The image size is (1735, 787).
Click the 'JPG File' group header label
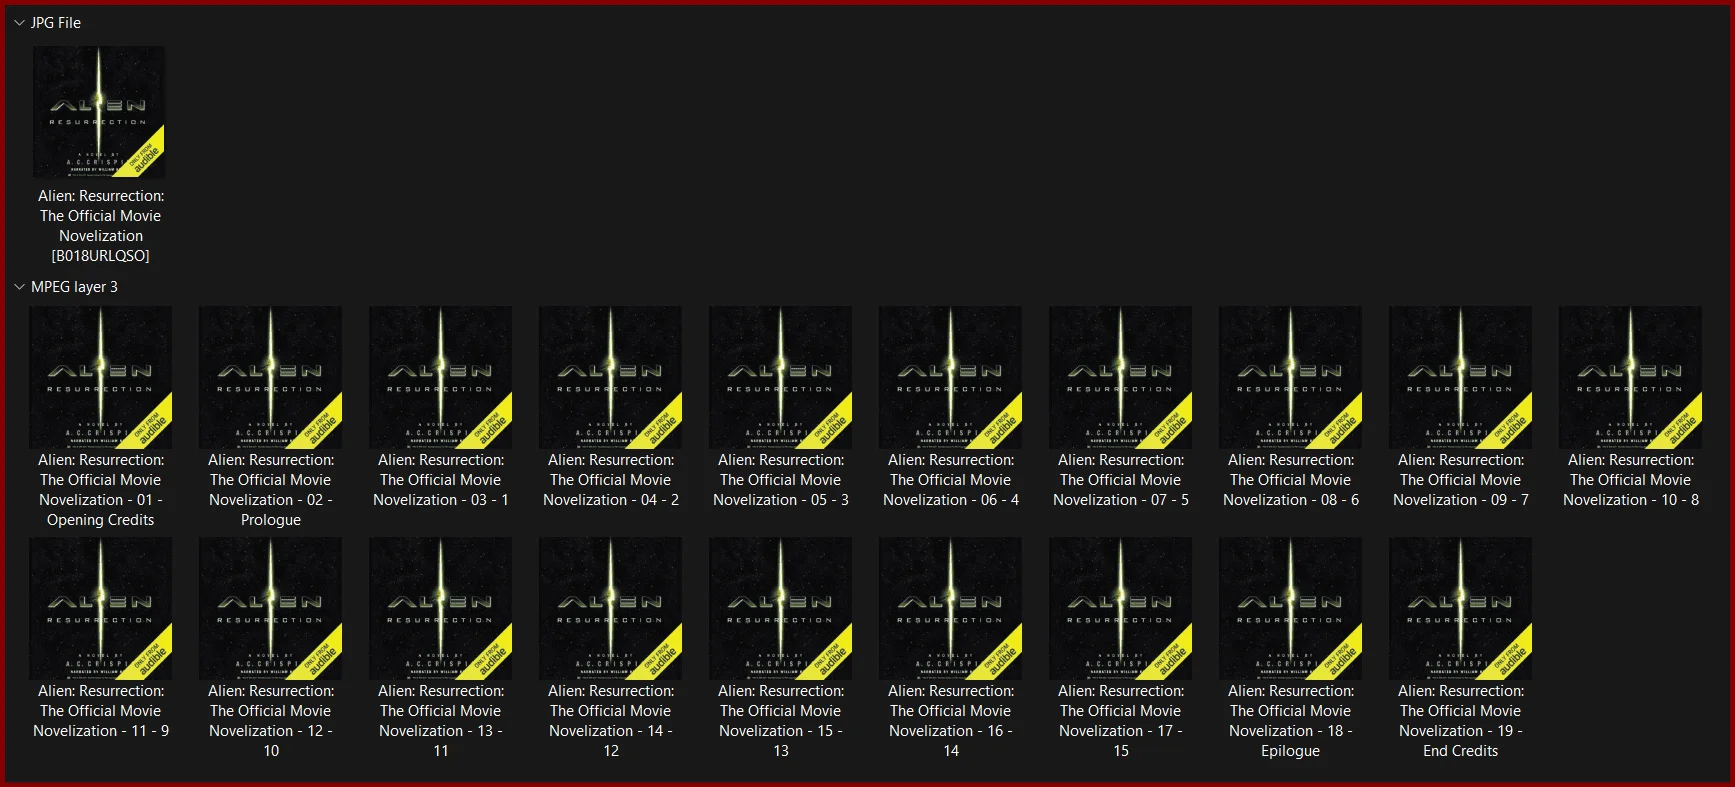(56, 23)
